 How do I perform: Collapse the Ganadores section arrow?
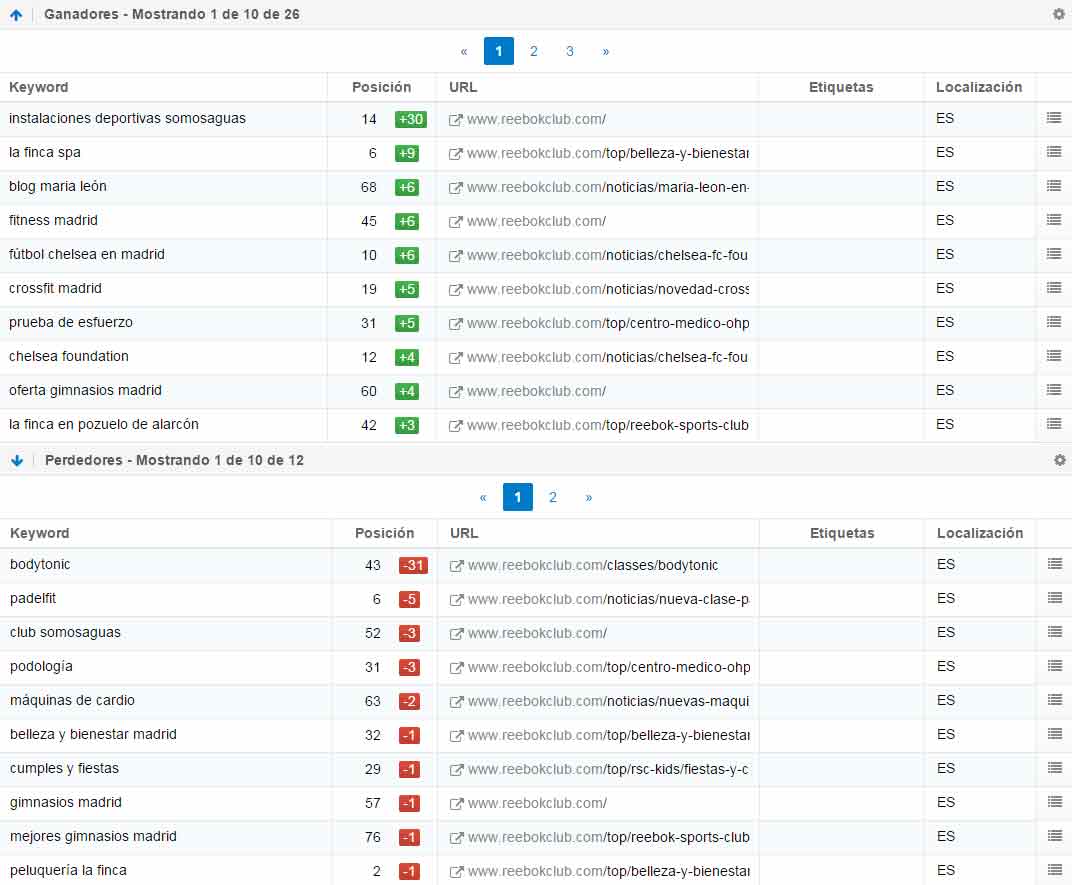[16, 15]
